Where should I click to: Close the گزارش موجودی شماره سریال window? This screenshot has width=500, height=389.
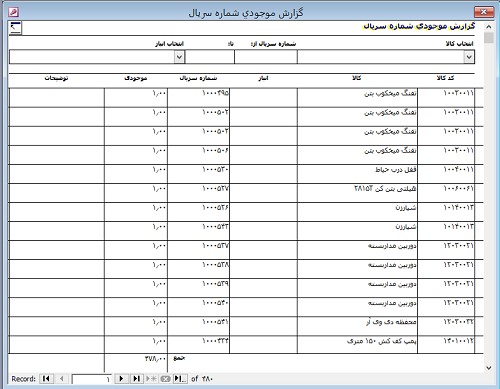484,12
